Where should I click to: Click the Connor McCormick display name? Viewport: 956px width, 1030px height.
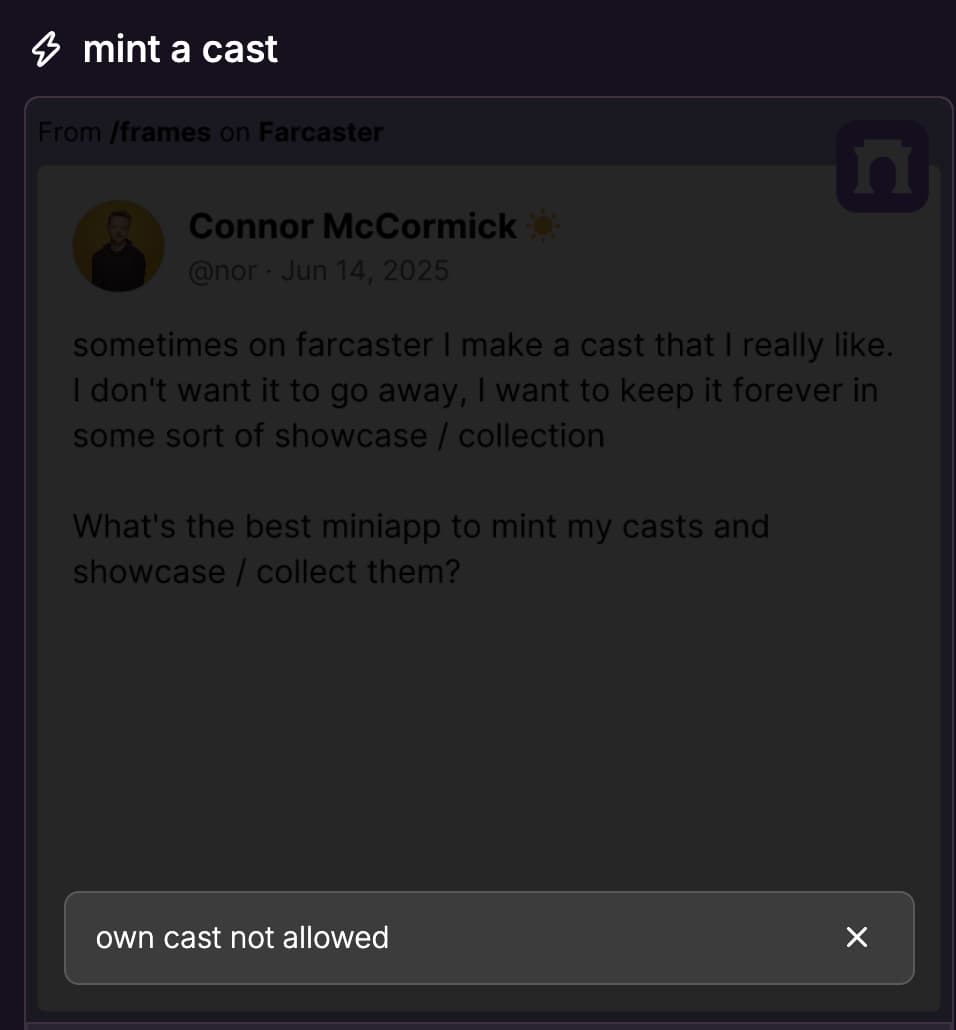coord(353,226)
